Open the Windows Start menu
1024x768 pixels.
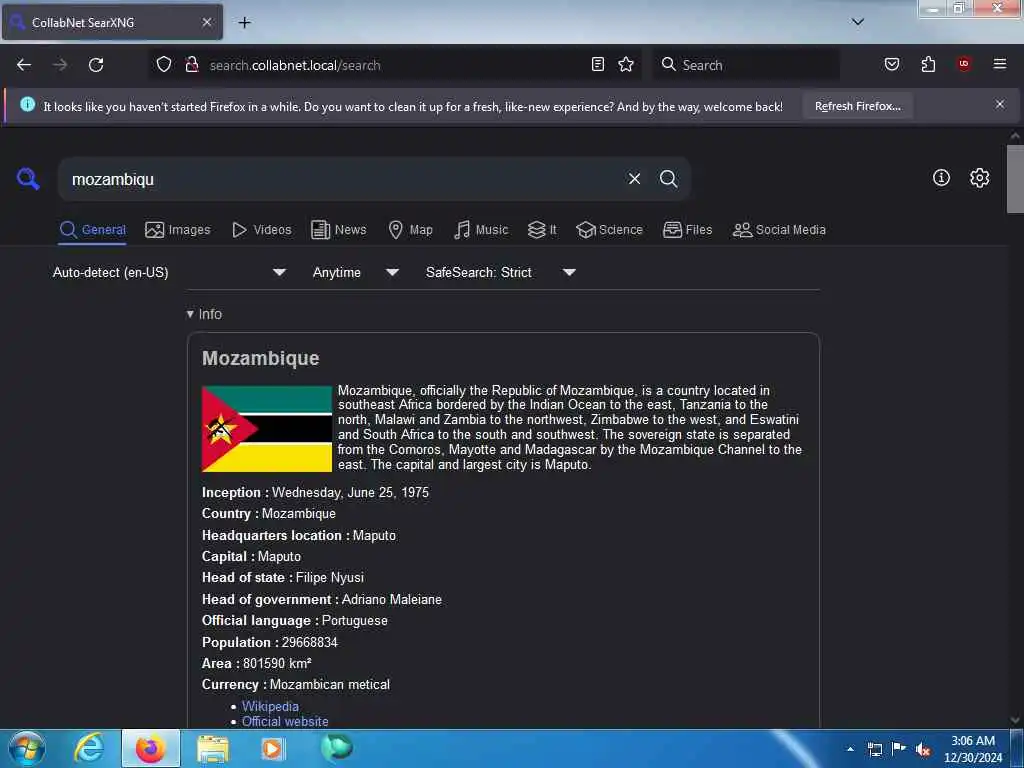click(x=27, y=748)
